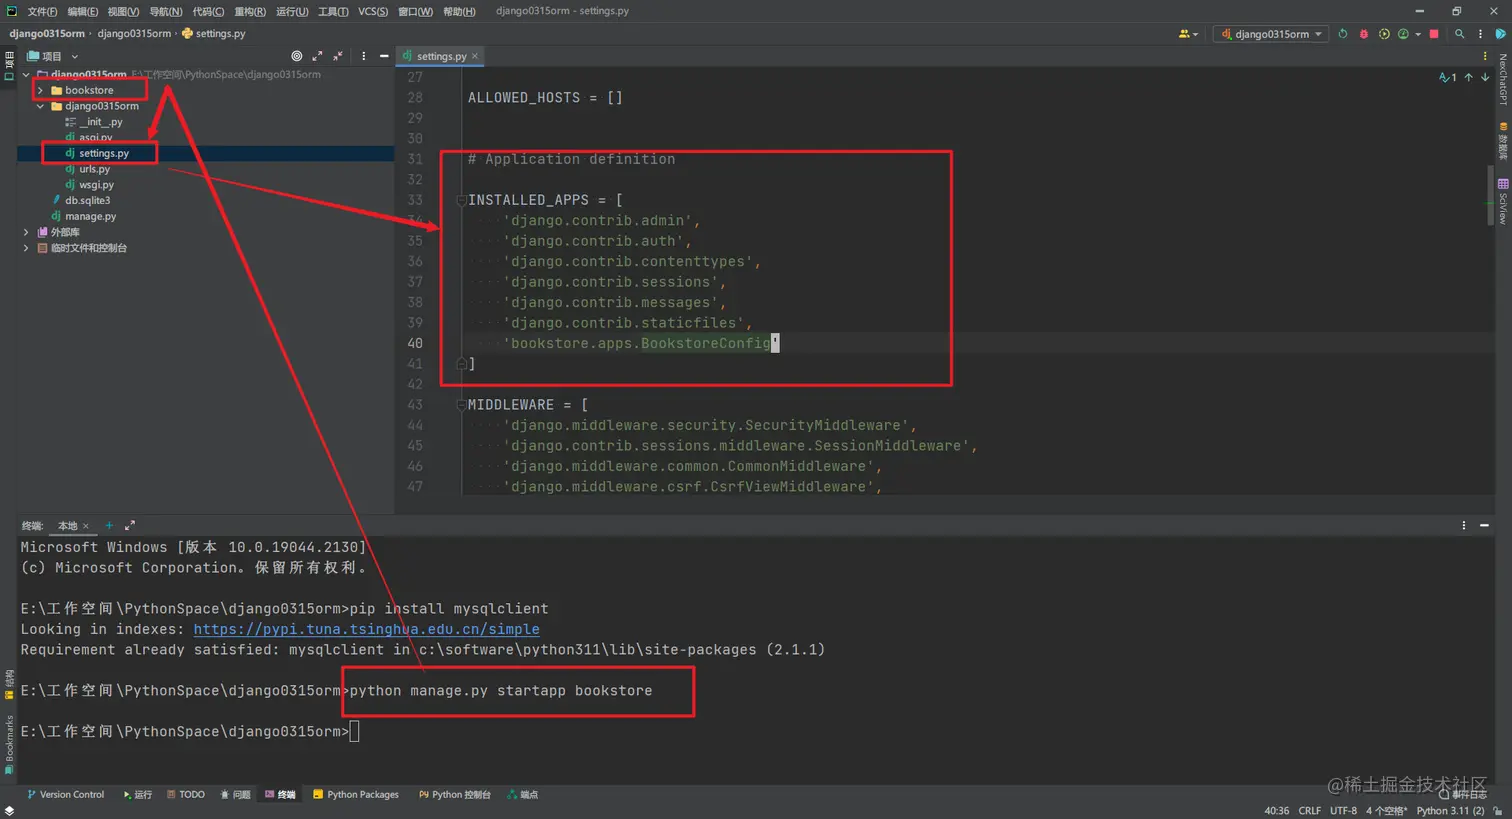Select urls.py in project tree

pos(95,169)
